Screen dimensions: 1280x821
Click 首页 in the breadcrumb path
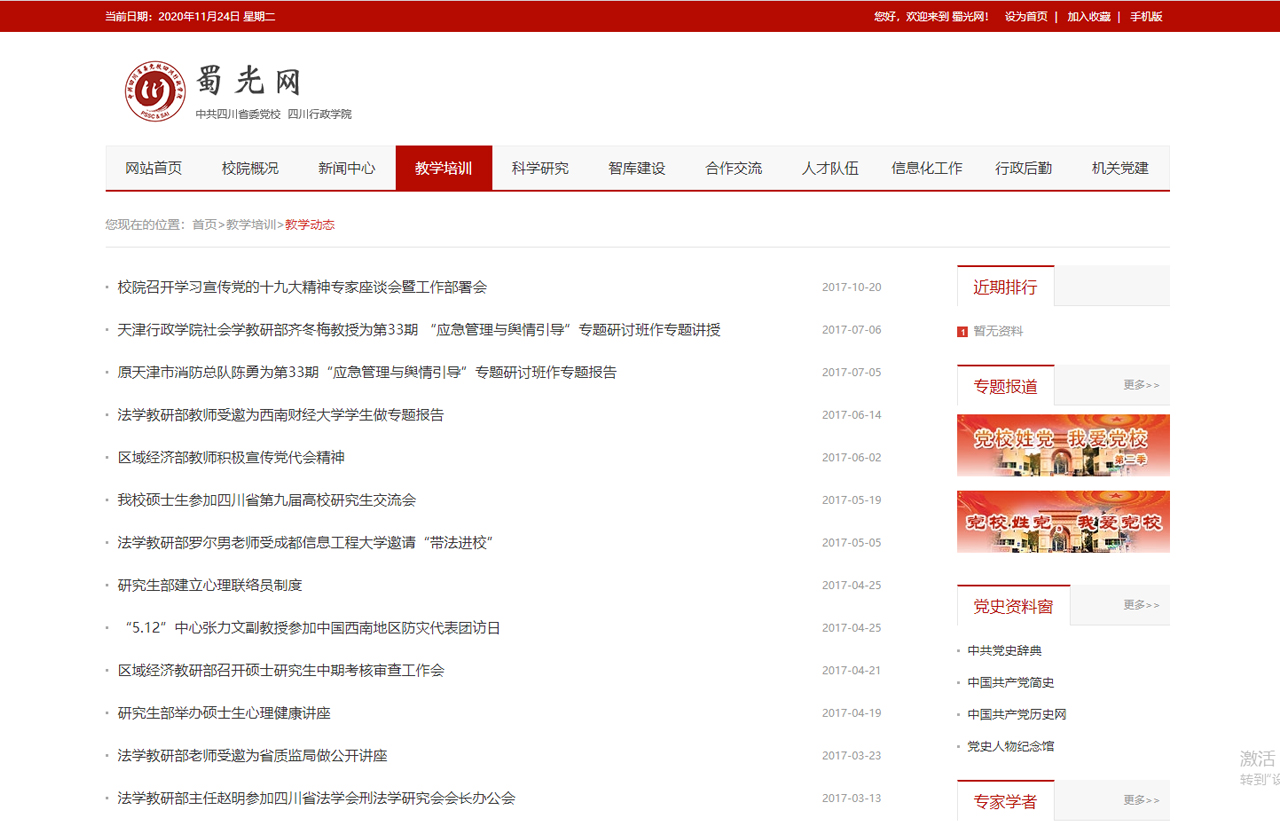(x=204, y=225)
